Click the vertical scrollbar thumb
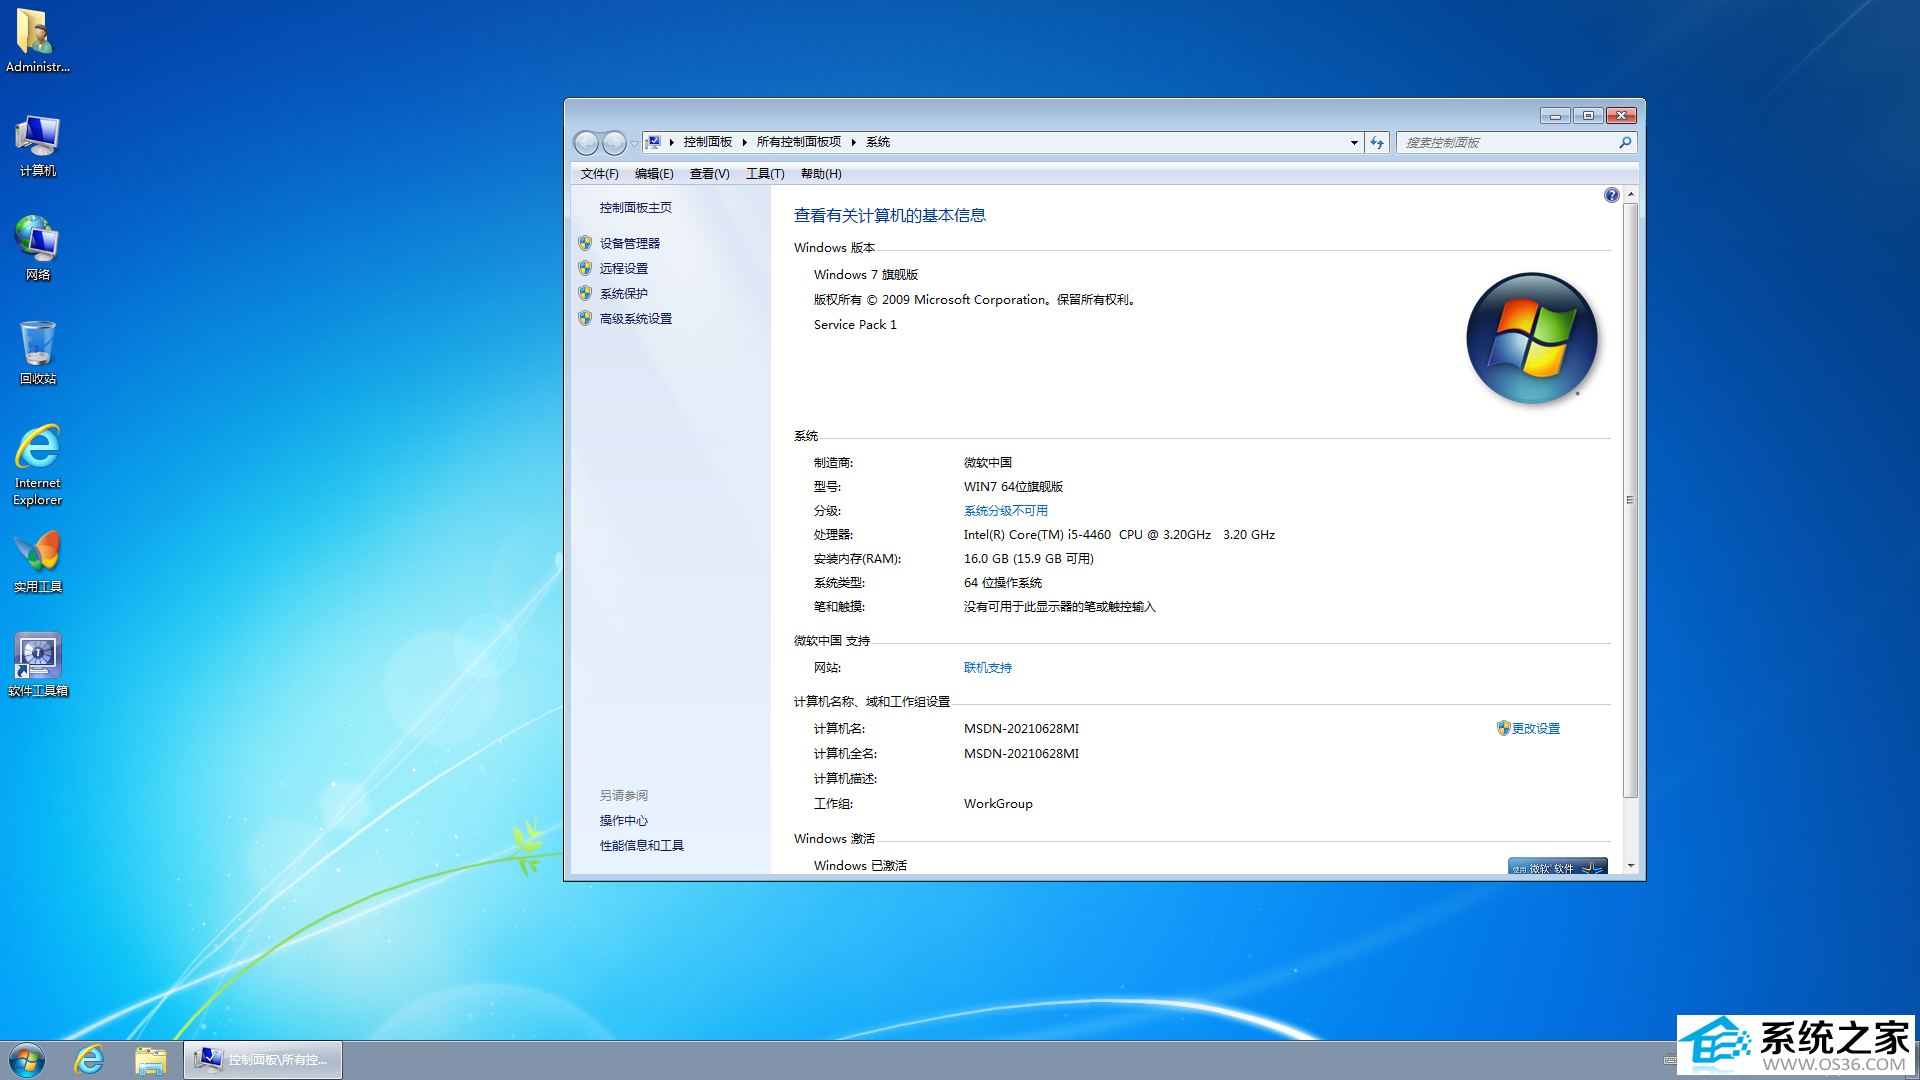The width and height of the screenshot is (1920, 1080). pyautogui.click(x=1630, y=500)
